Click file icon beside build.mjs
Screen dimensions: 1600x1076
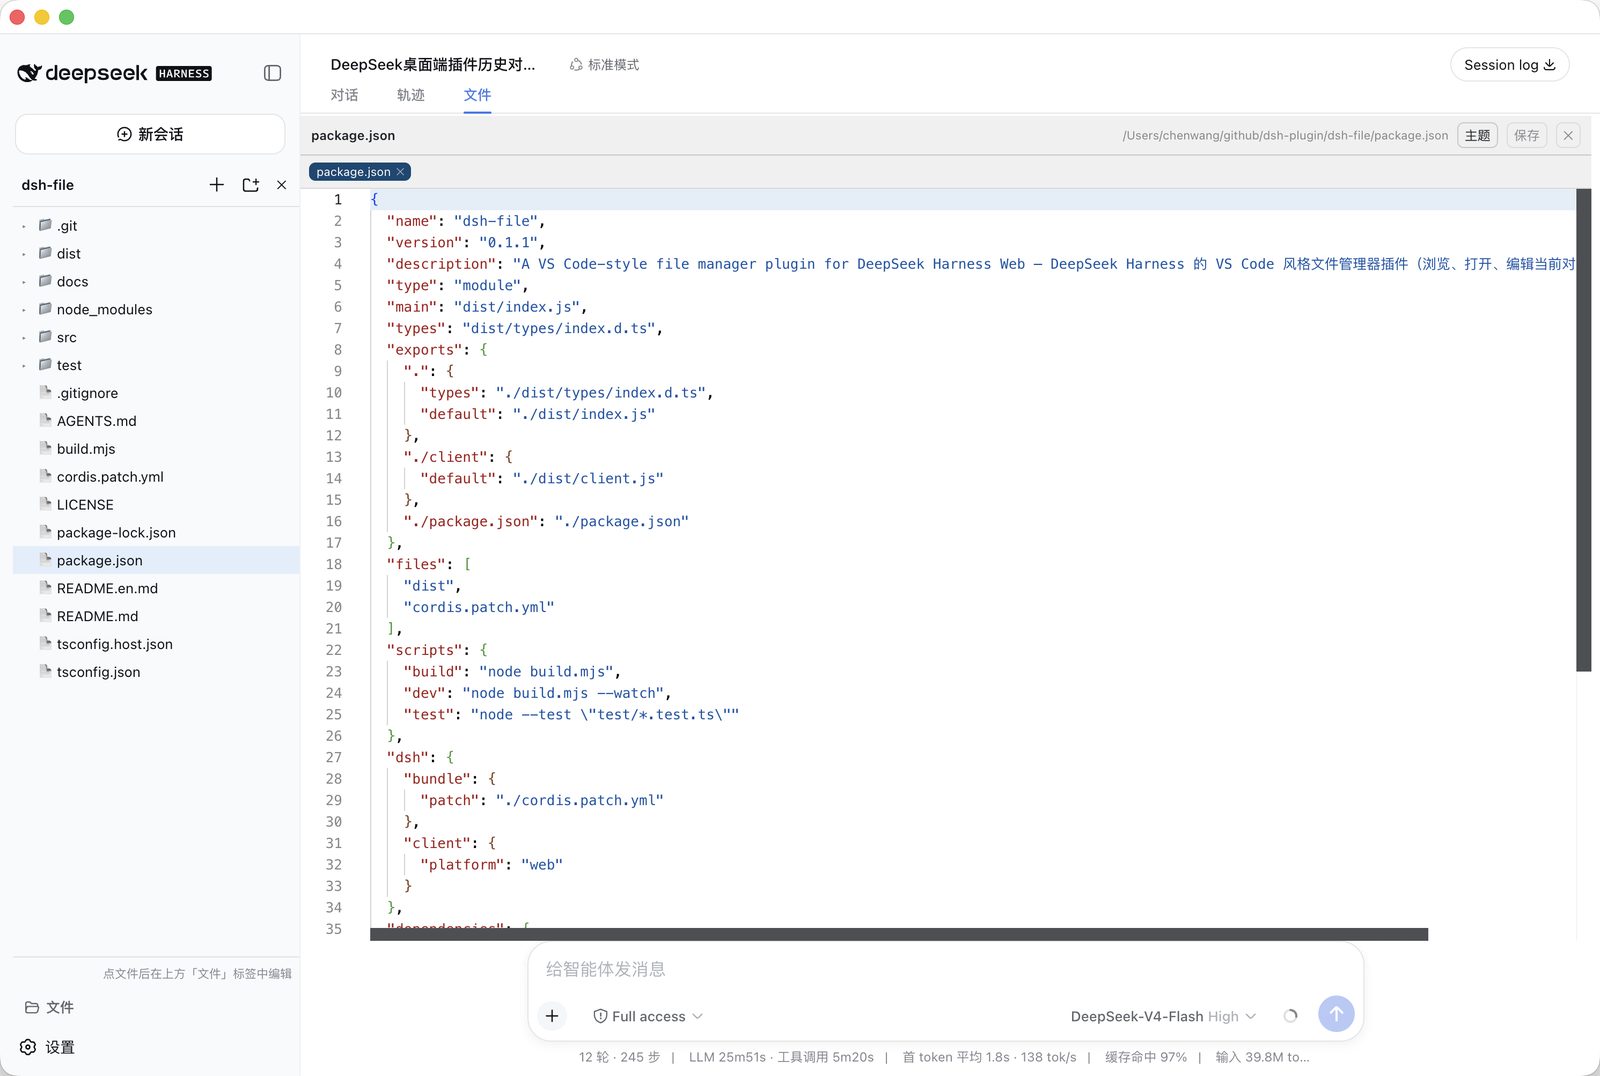pyautogui.click(x=45, y=448)
